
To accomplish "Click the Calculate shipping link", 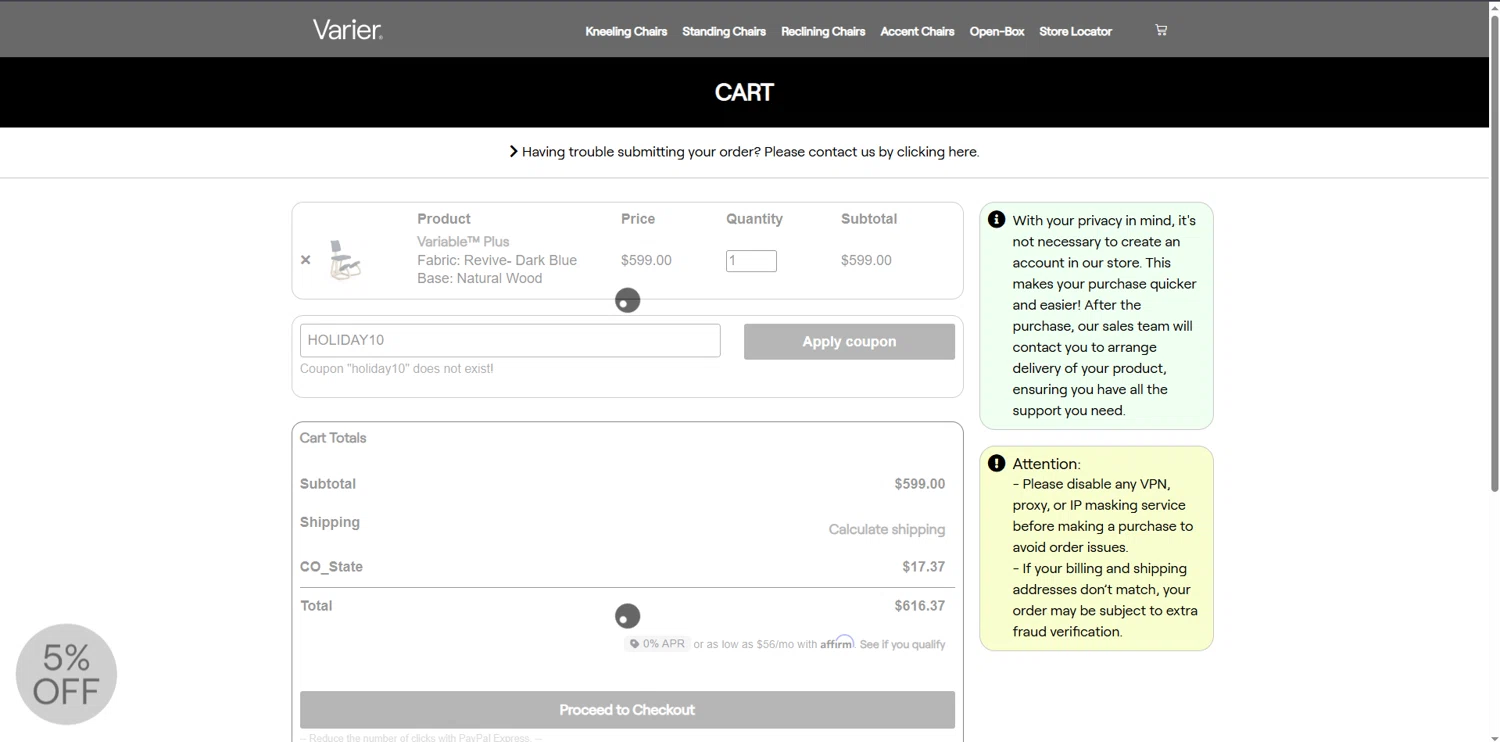I will [x=887, y=529].
